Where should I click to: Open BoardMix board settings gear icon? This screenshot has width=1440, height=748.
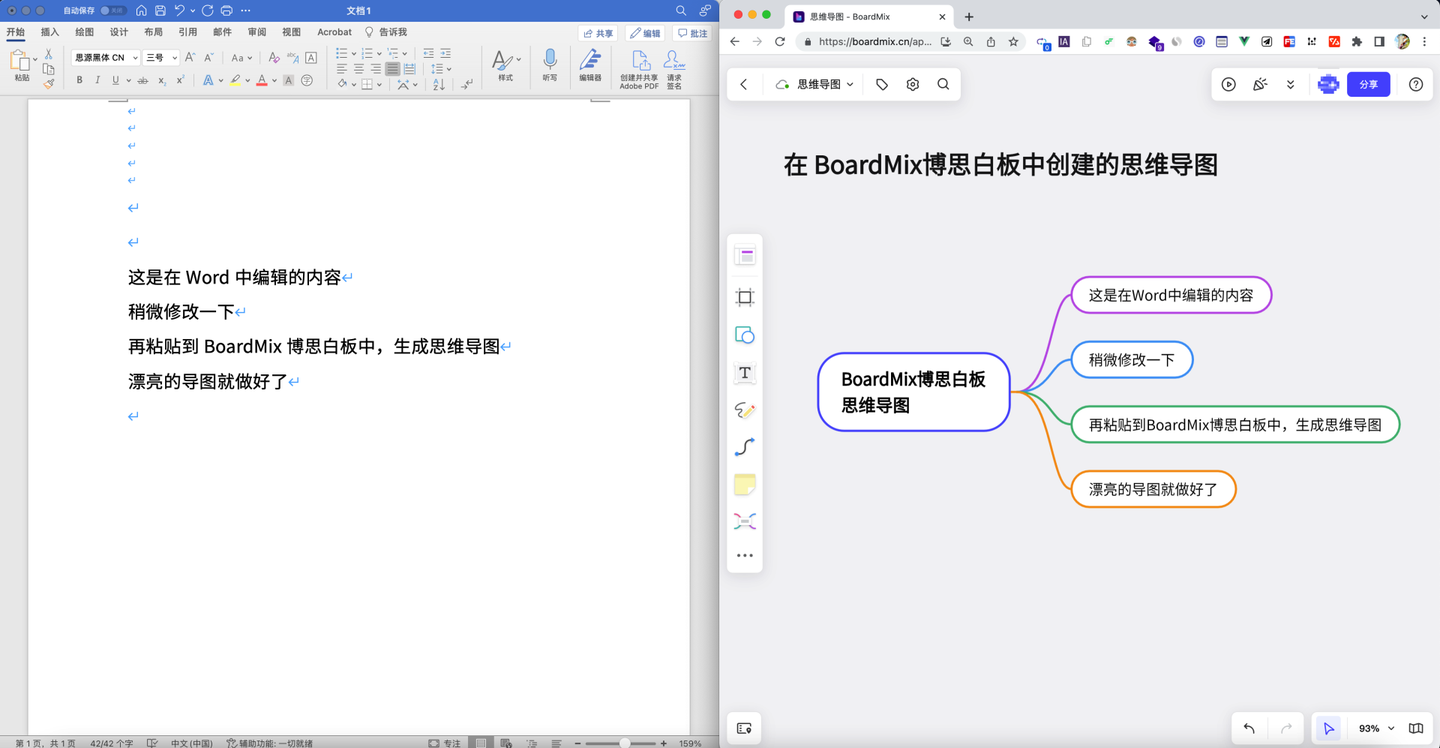912,84
